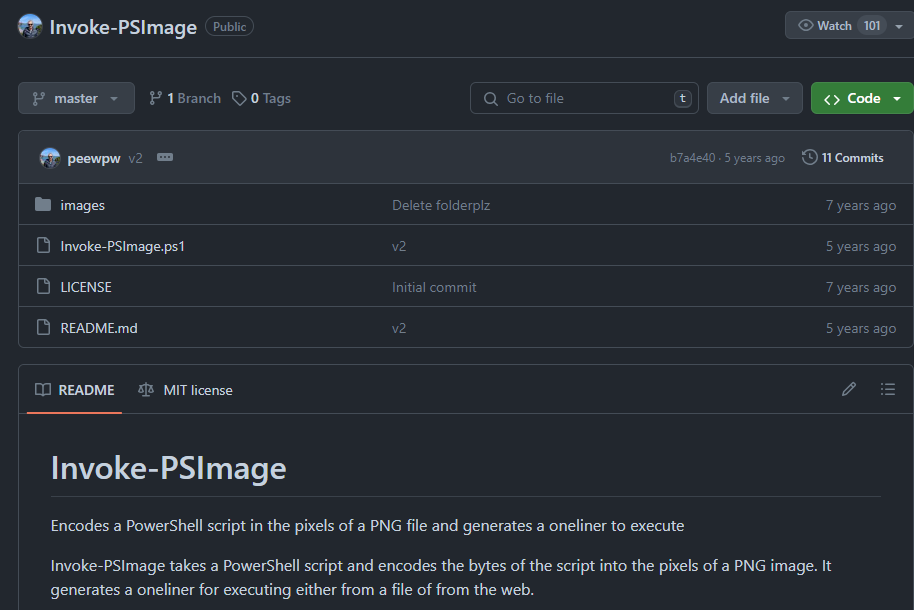The width and height of the screenshot is (914, 610).
Task: Expand commit message ellipsis icon
Action: [165, 158]
